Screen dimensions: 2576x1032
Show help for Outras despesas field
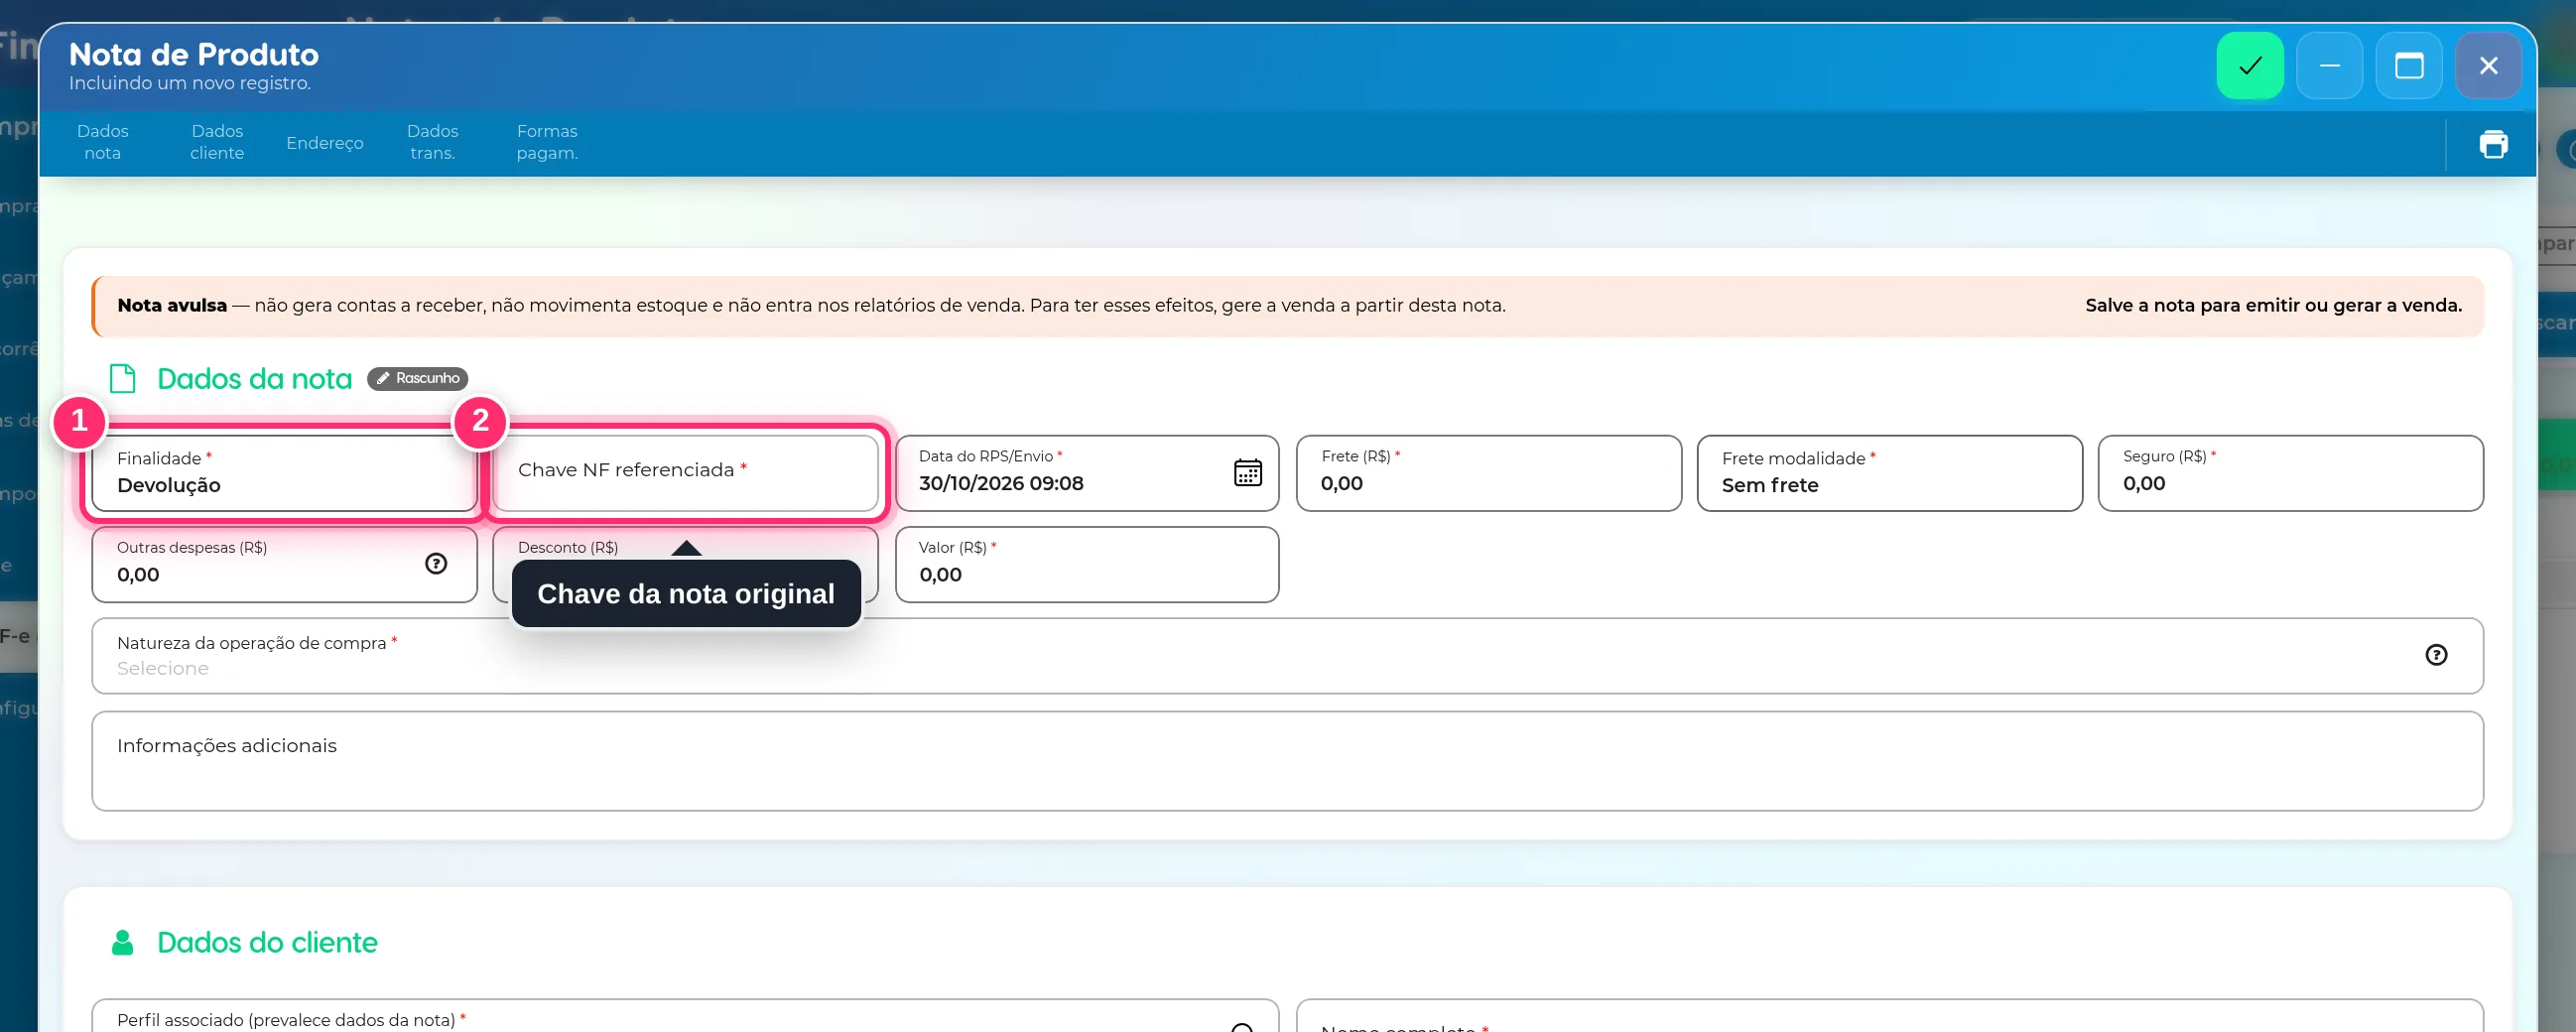point(436,563)
